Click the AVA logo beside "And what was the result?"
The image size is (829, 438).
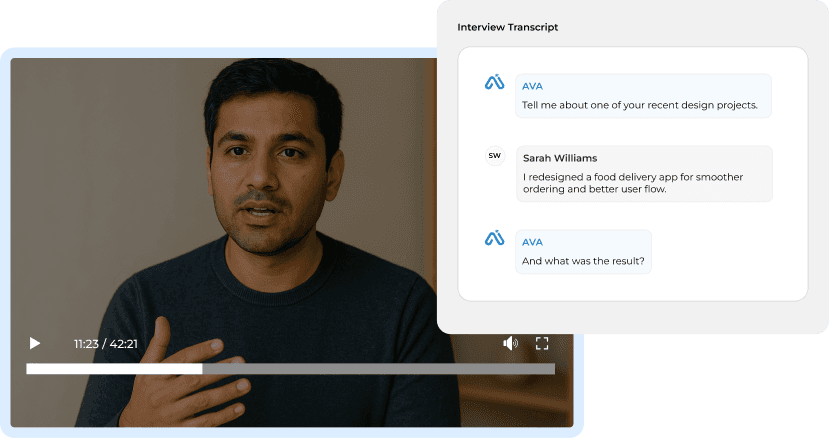point(494,238)
